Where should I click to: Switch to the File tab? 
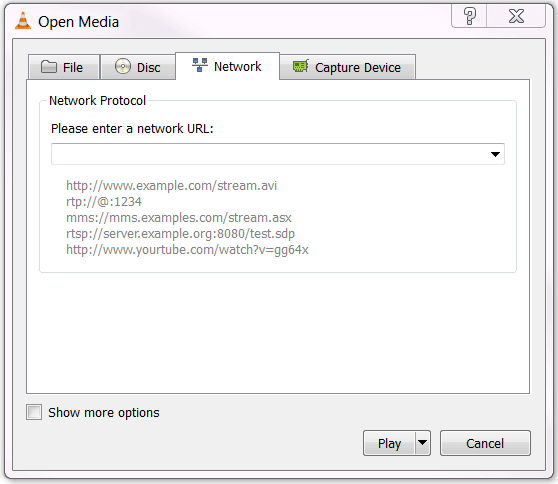(64, 67)
